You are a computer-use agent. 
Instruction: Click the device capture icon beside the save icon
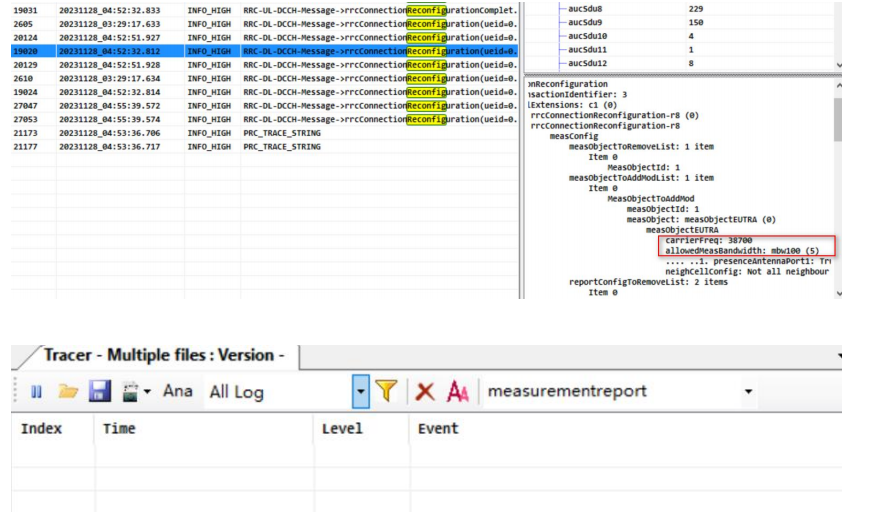(x=132, y=392)
